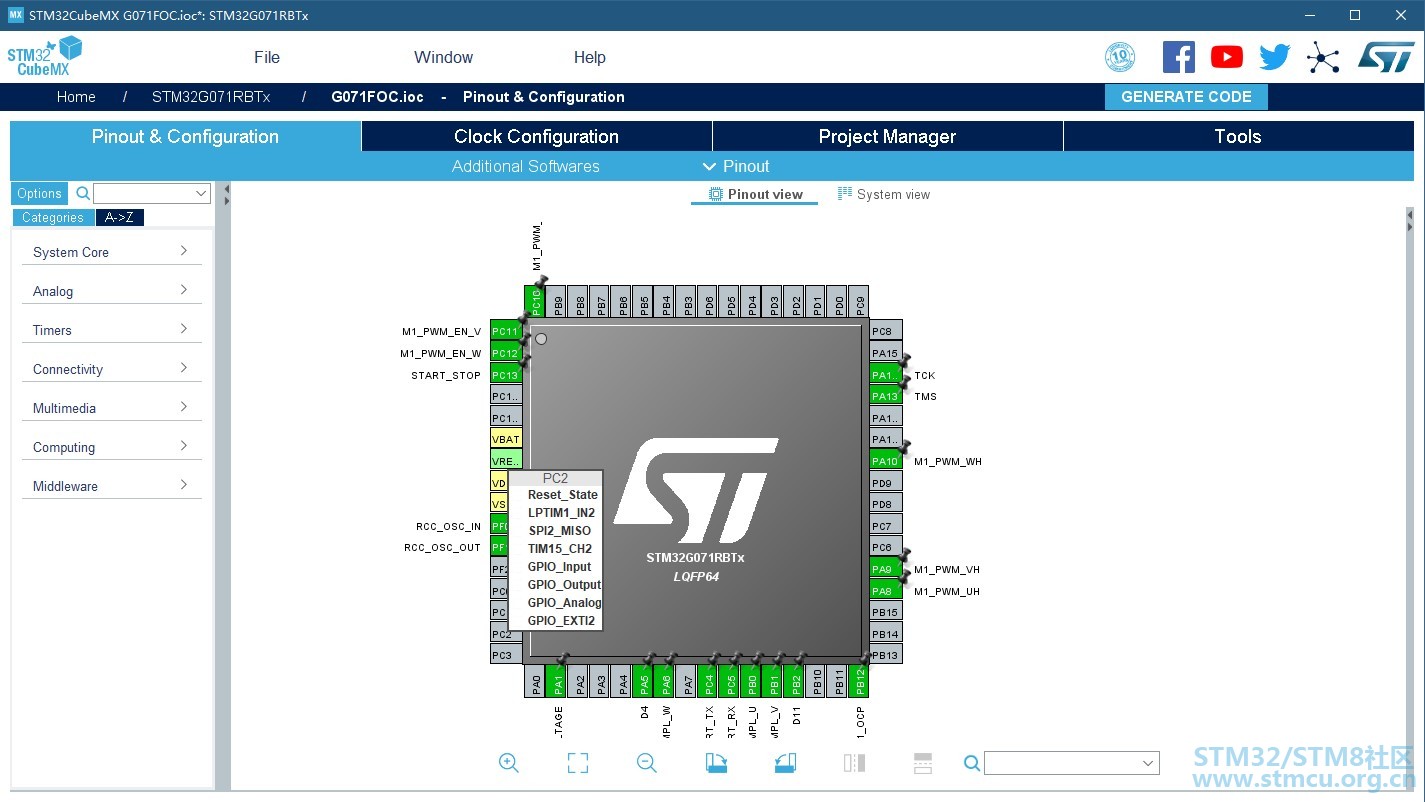
Task: Expand the Multimedia category
Action: click(x=111, y=408)
